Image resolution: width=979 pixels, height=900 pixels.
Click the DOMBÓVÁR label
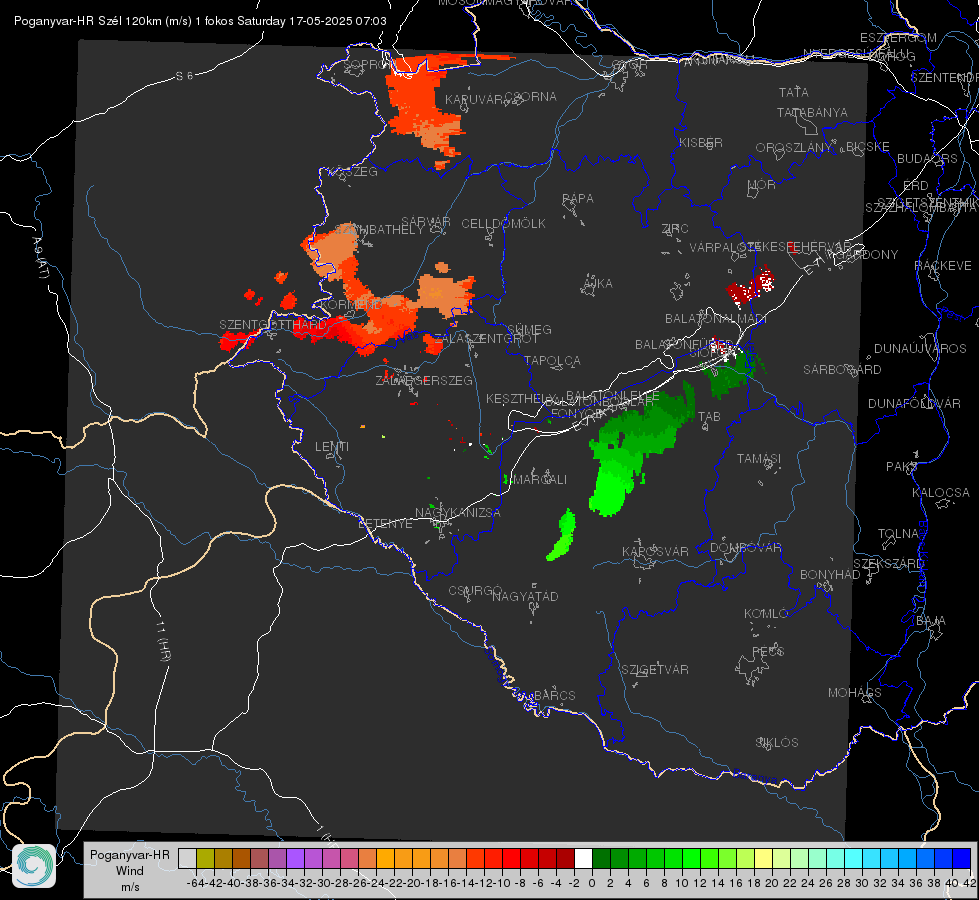[x=745, y=548]
